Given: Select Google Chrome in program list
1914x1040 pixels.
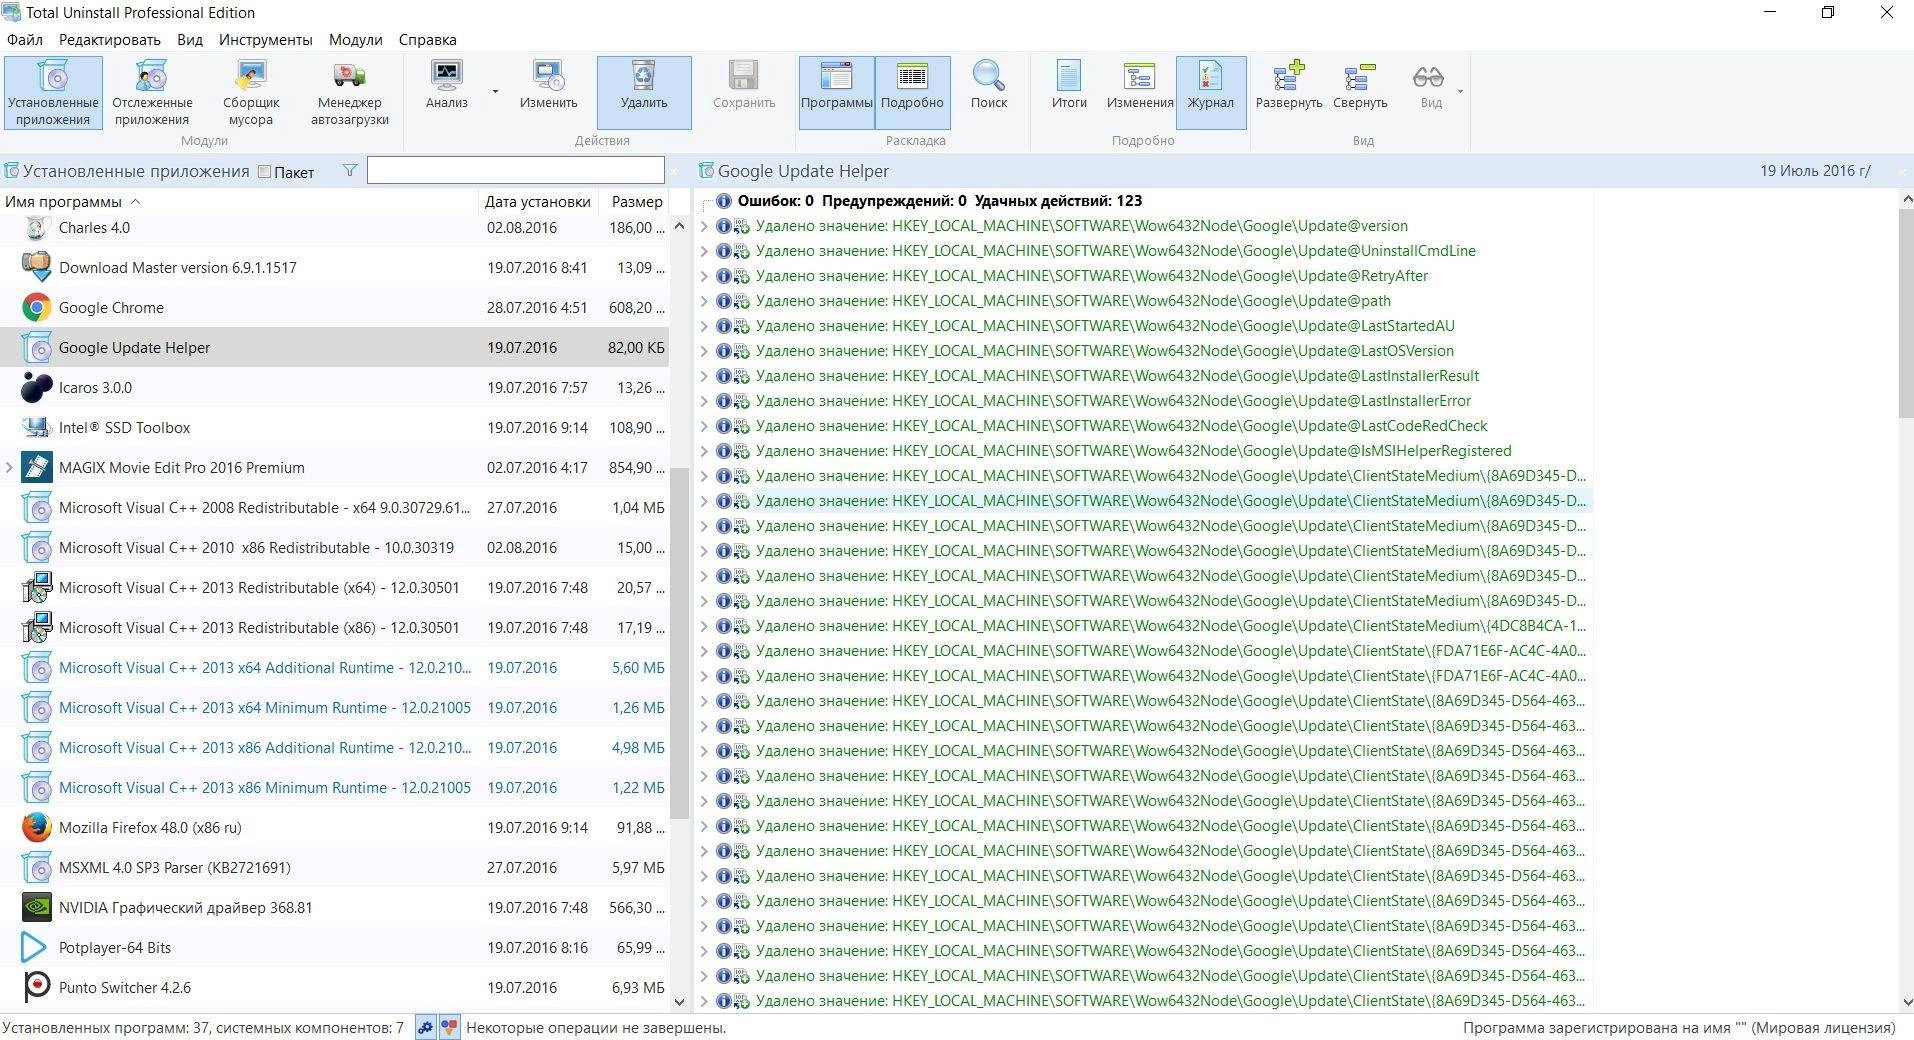Looking at the screenshot, I should click(334, 307).
